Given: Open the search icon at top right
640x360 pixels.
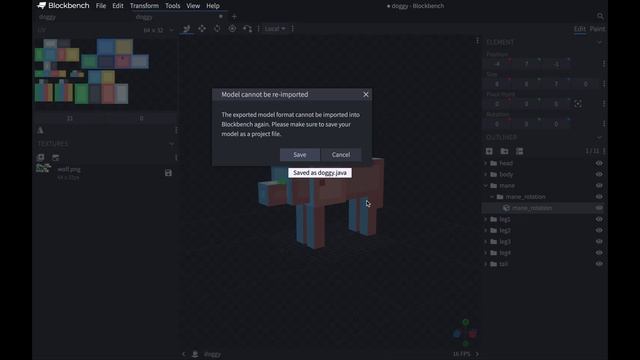Looking at the screenshot, I should tap(600, 16).
